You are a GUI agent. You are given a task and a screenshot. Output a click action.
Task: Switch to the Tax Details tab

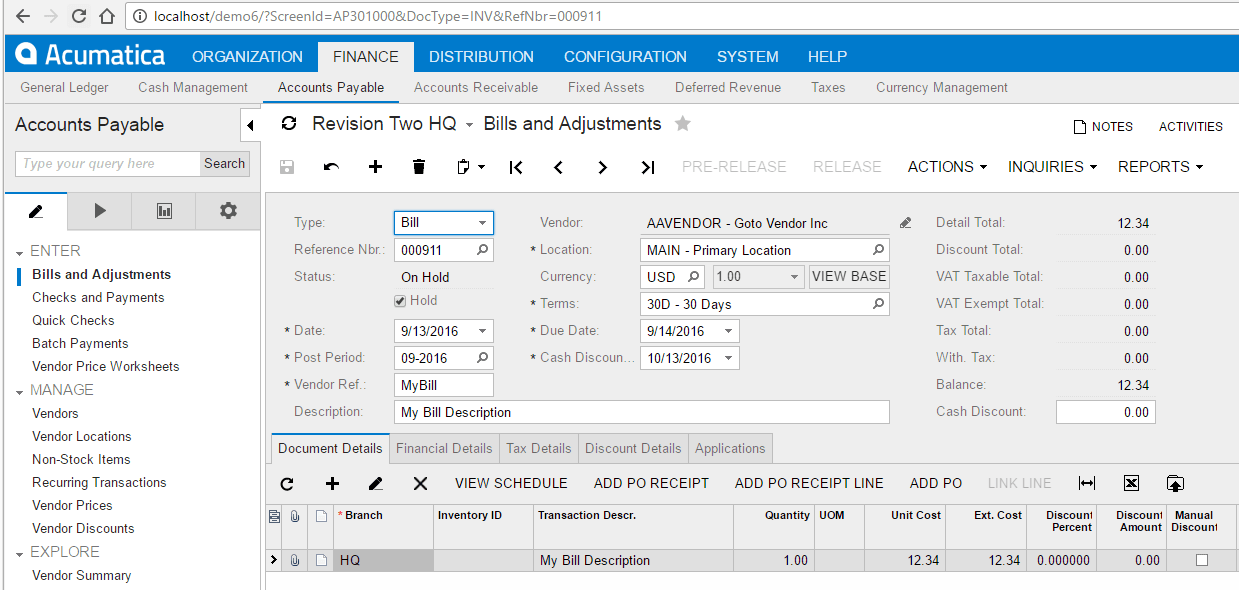[x=539, y=448]
